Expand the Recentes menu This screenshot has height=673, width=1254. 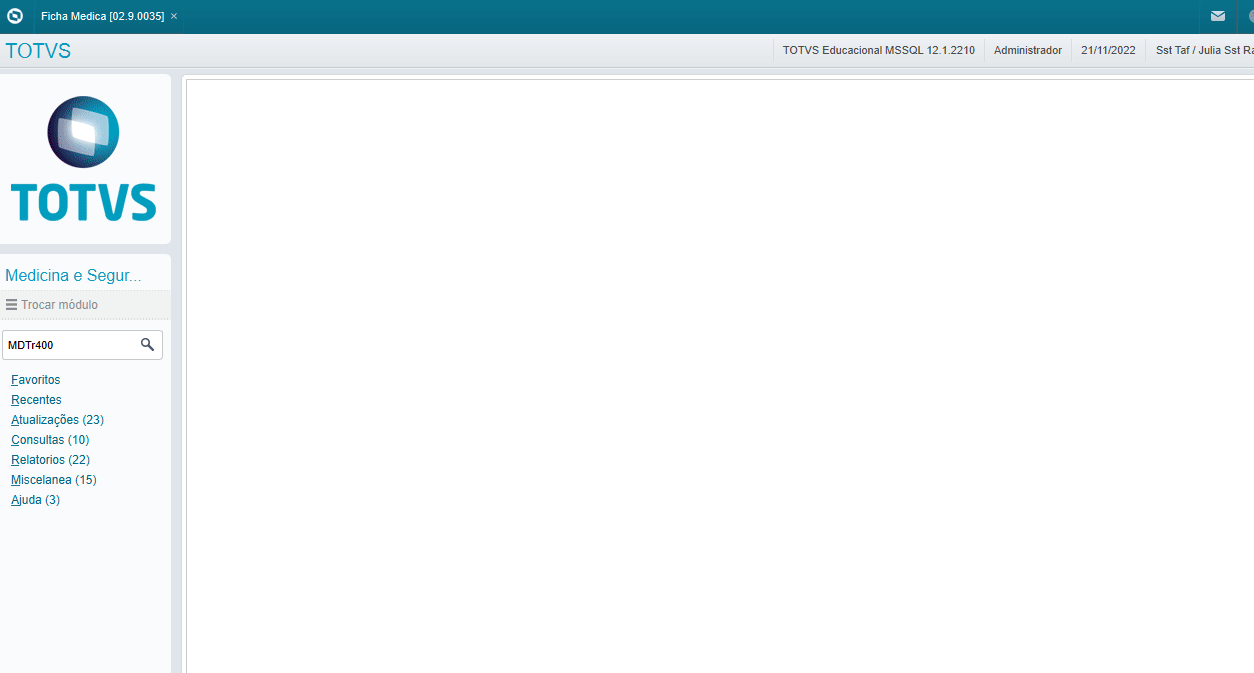pyautogui.click(x=36, y=400)
